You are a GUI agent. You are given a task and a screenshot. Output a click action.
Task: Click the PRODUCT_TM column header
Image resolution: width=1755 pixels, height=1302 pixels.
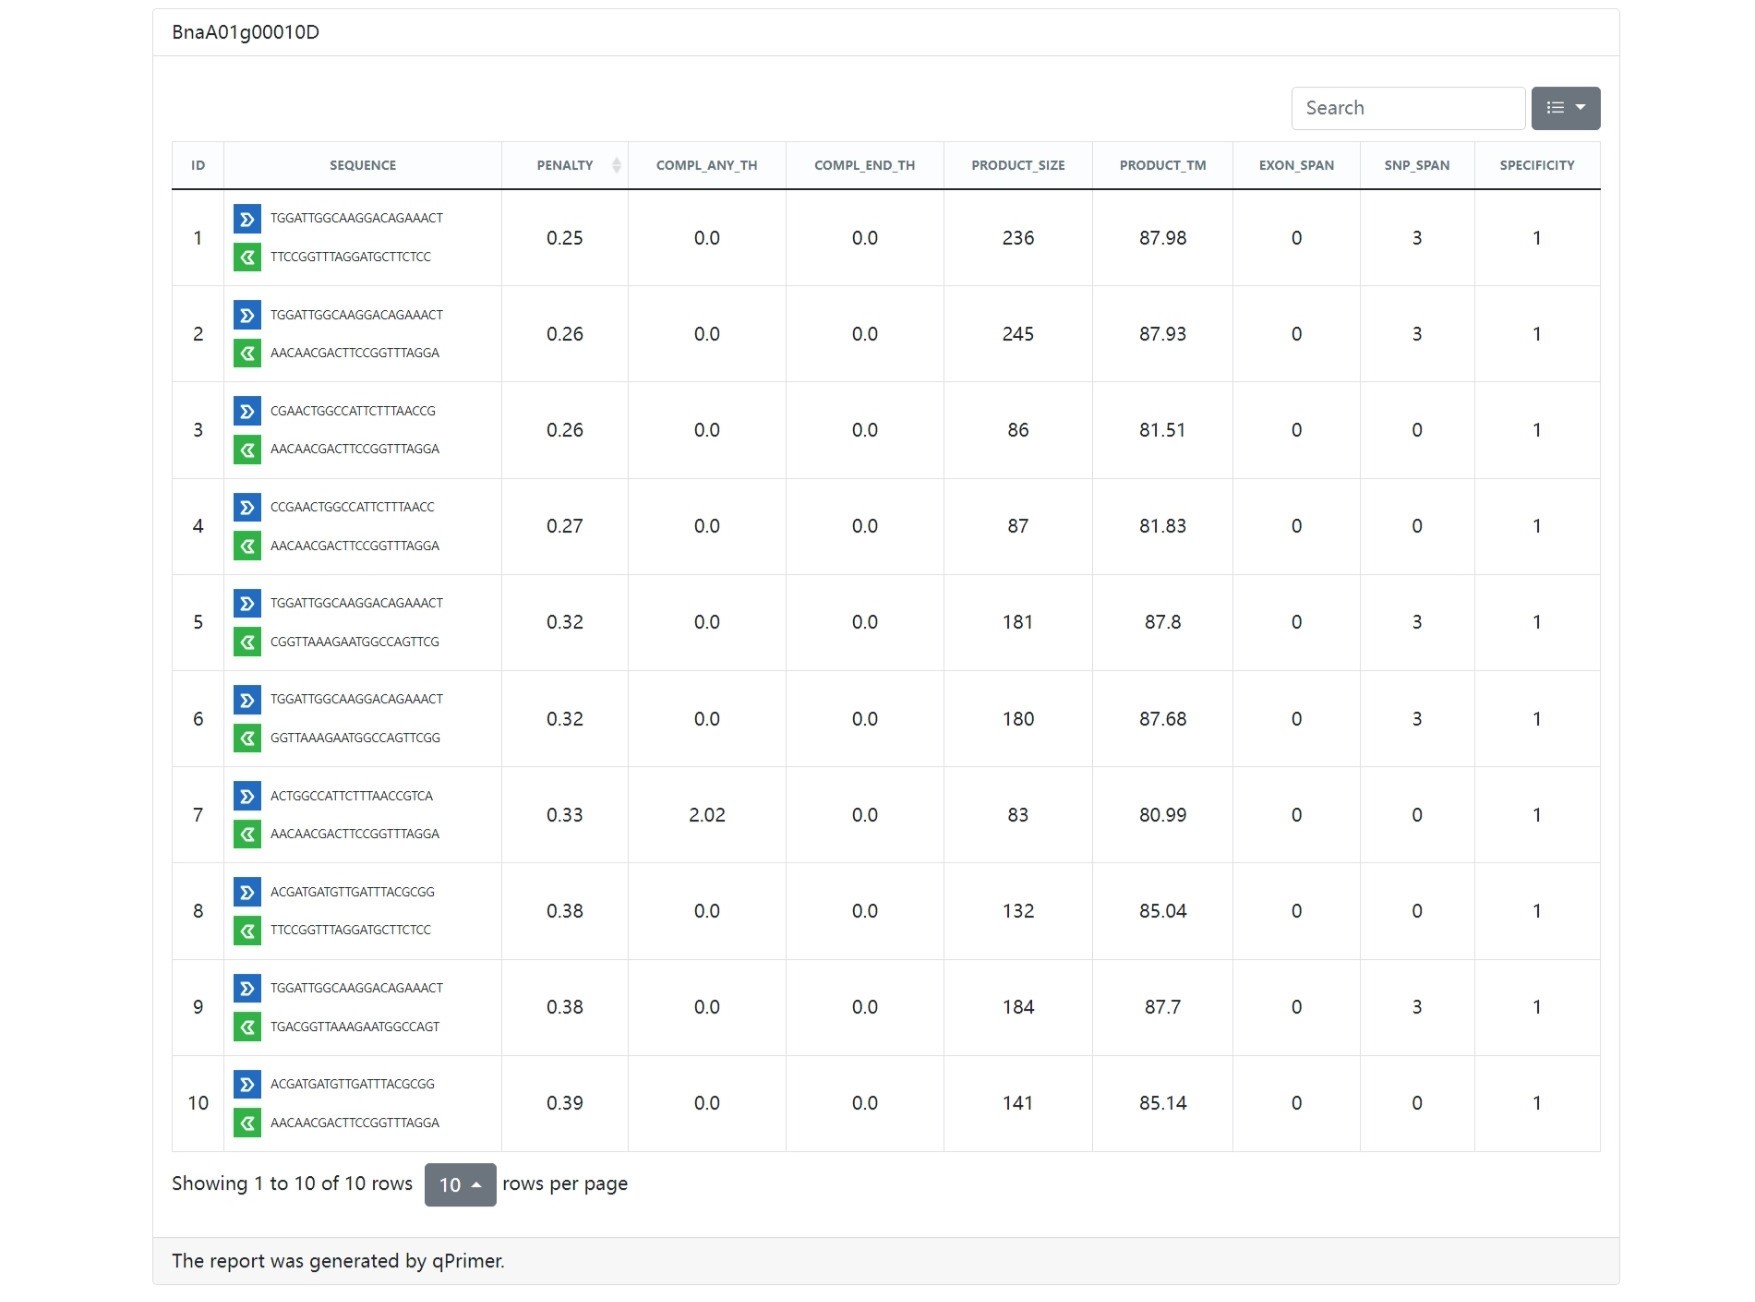point(1161,165)
